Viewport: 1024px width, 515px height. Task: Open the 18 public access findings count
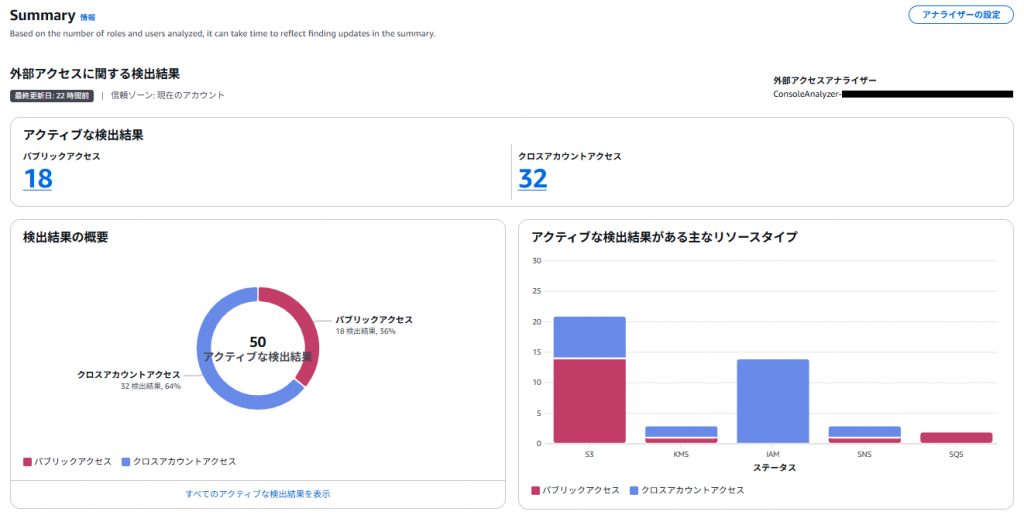[38, 179]
